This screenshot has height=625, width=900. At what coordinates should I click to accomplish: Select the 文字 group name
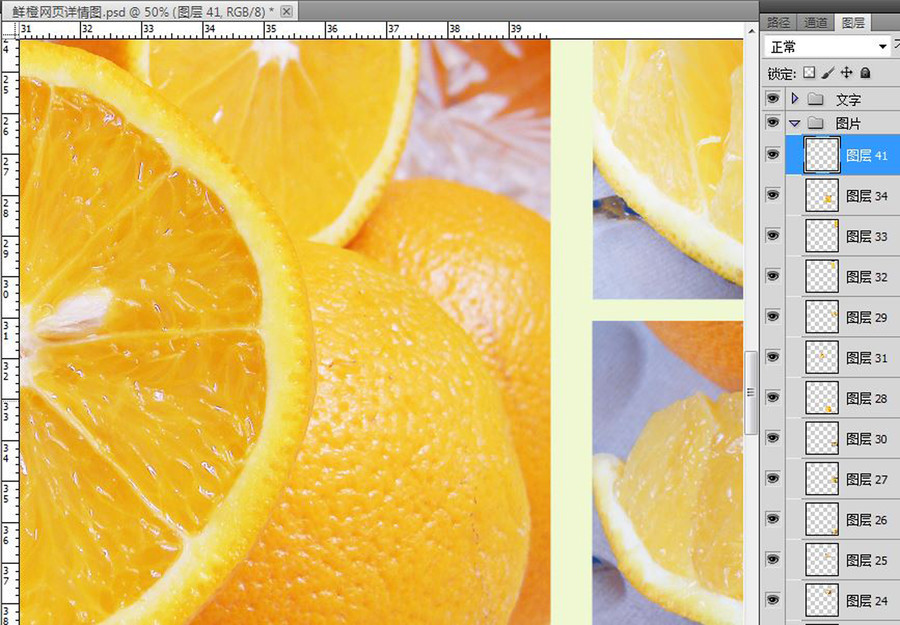point(848,100)
